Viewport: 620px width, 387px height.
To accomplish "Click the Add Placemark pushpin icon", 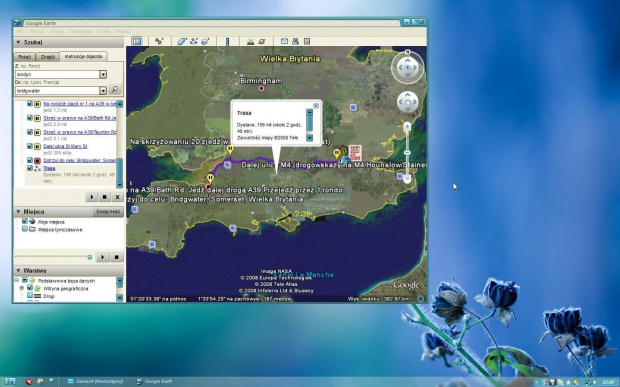I will pyautogui.click(x=159, y=41).
